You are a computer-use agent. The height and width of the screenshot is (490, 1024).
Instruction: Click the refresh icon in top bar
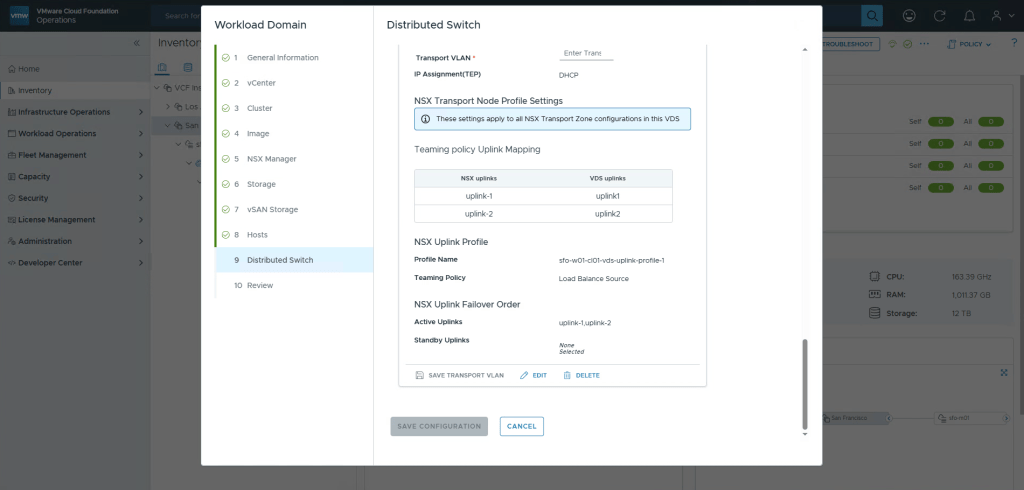point(940,16)
